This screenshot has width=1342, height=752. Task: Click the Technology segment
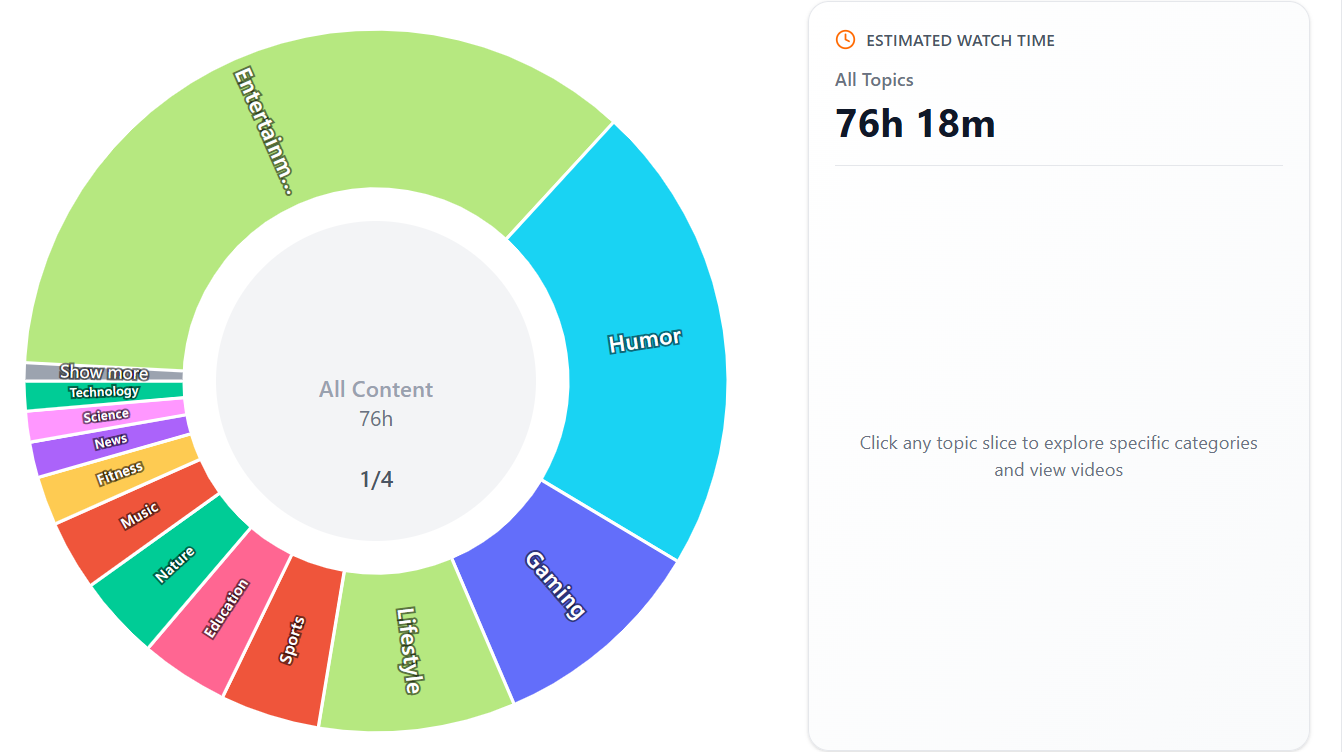(103, 391)
